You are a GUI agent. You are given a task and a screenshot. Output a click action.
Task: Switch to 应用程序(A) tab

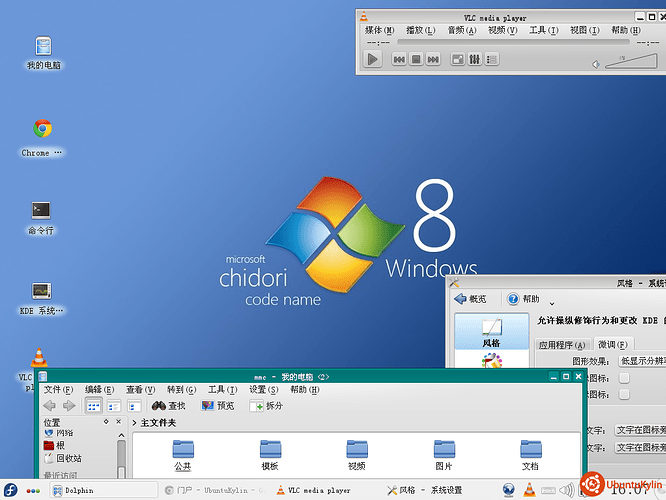[562, 345]
